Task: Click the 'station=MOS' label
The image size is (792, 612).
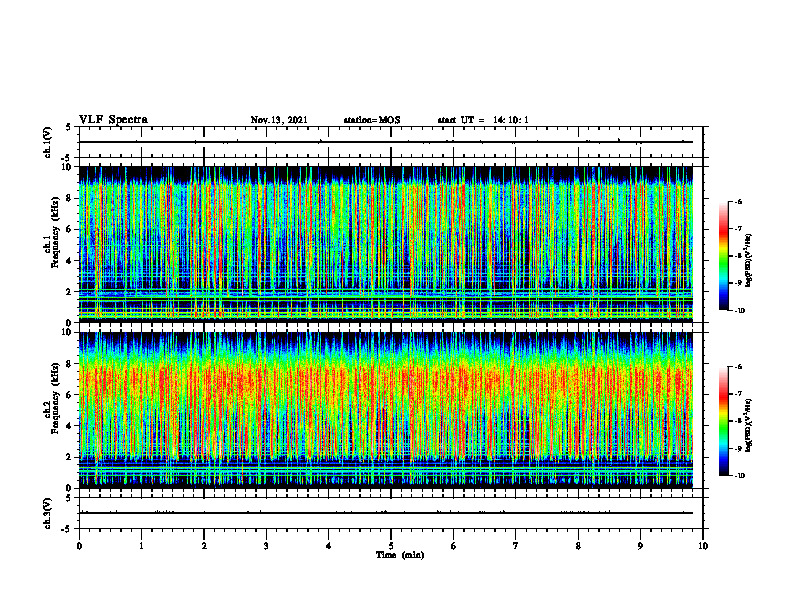Action: pyautogui.click(x=372, y=120)
